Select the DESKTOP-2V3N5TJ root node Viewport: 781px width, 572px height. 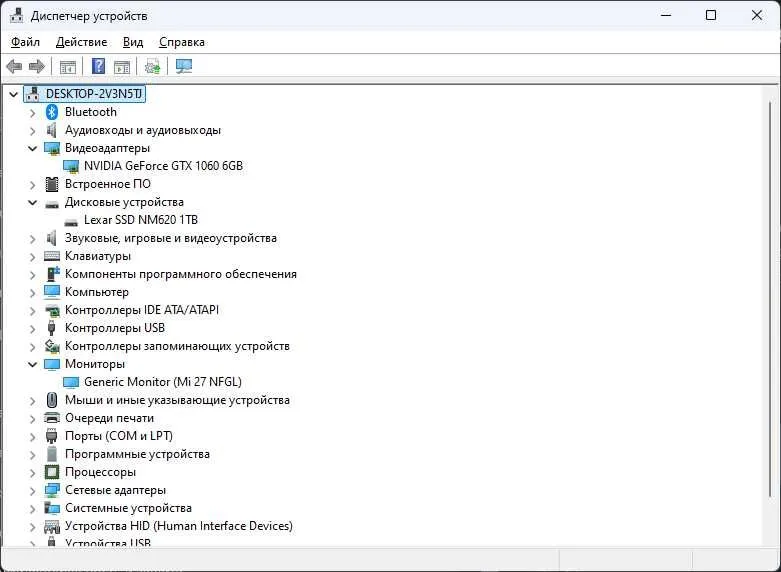coord(94,94)
